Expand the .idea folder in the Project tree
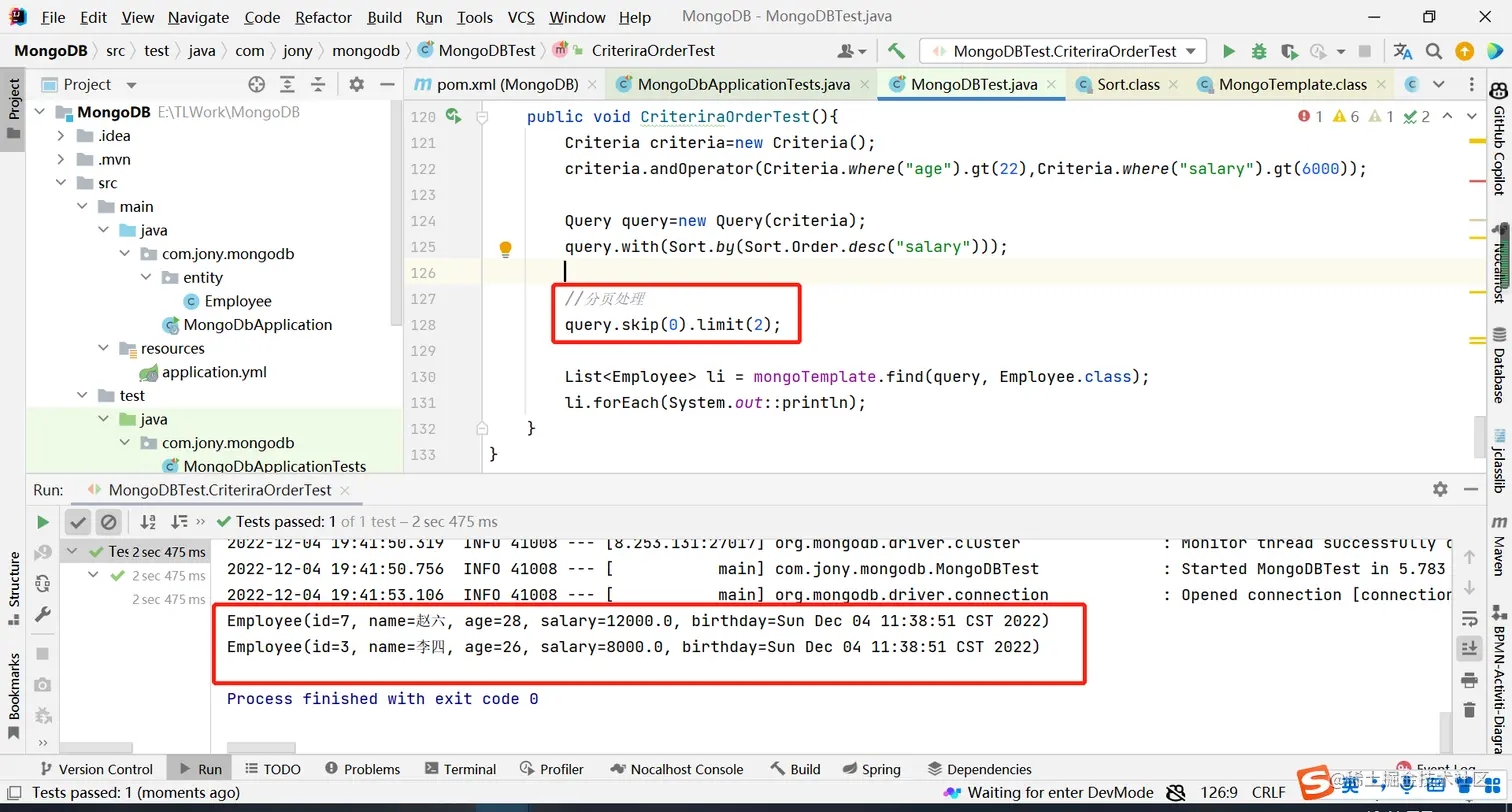 click(x=61, y=136)
